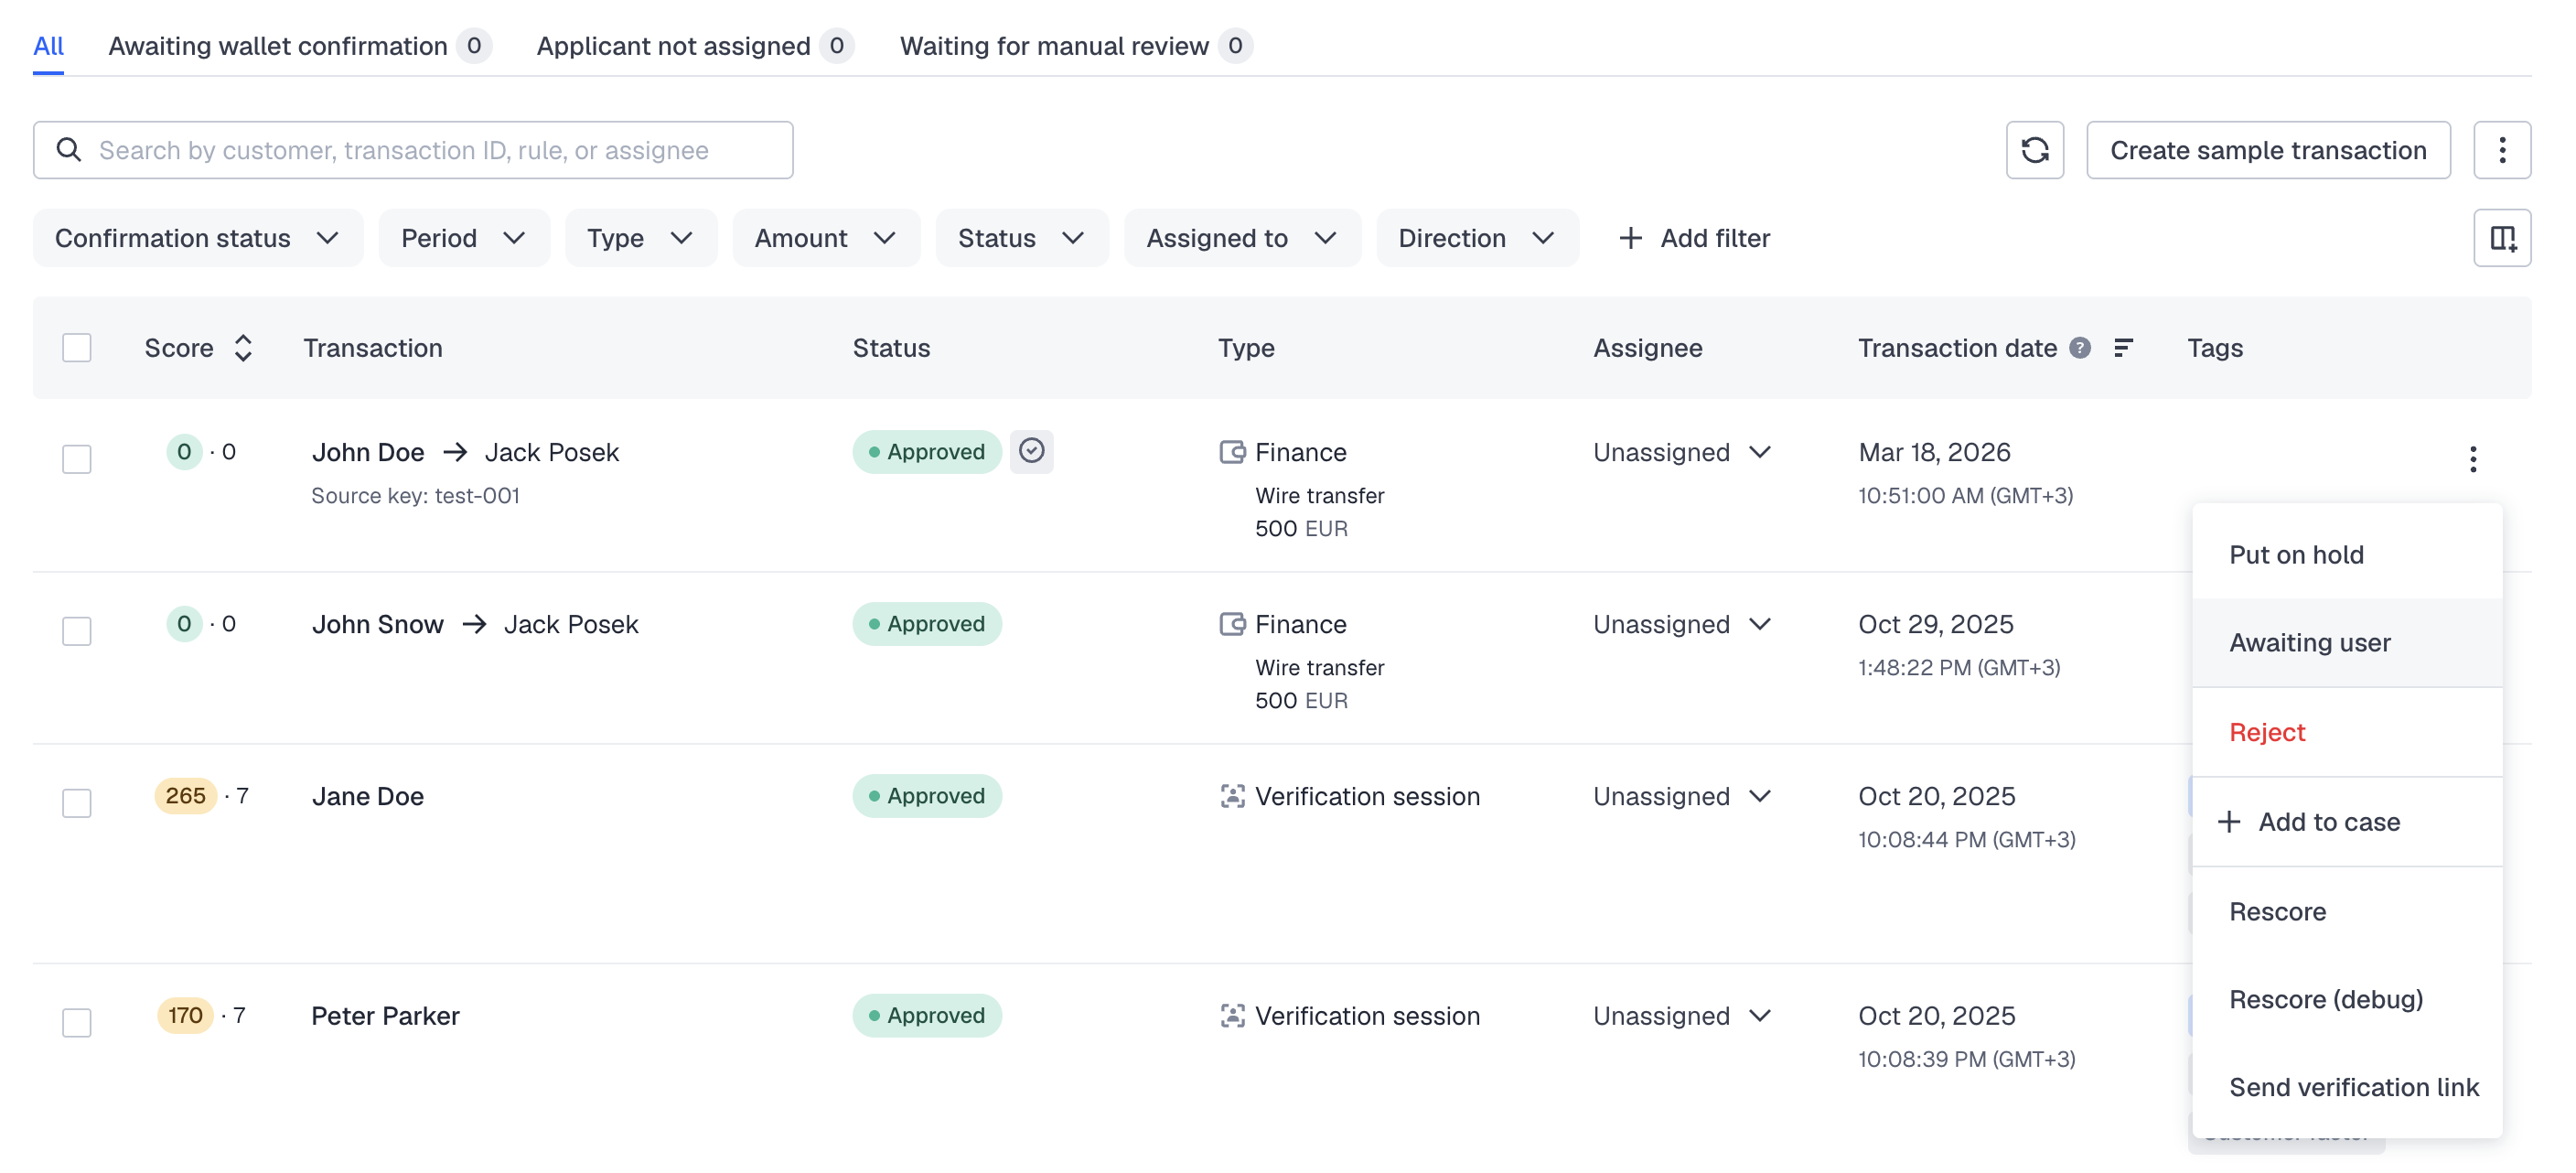This screenshot has height=1173, width=2576.
Task: Choose Awaiting user from the context menu
Action: (2309, 642)
